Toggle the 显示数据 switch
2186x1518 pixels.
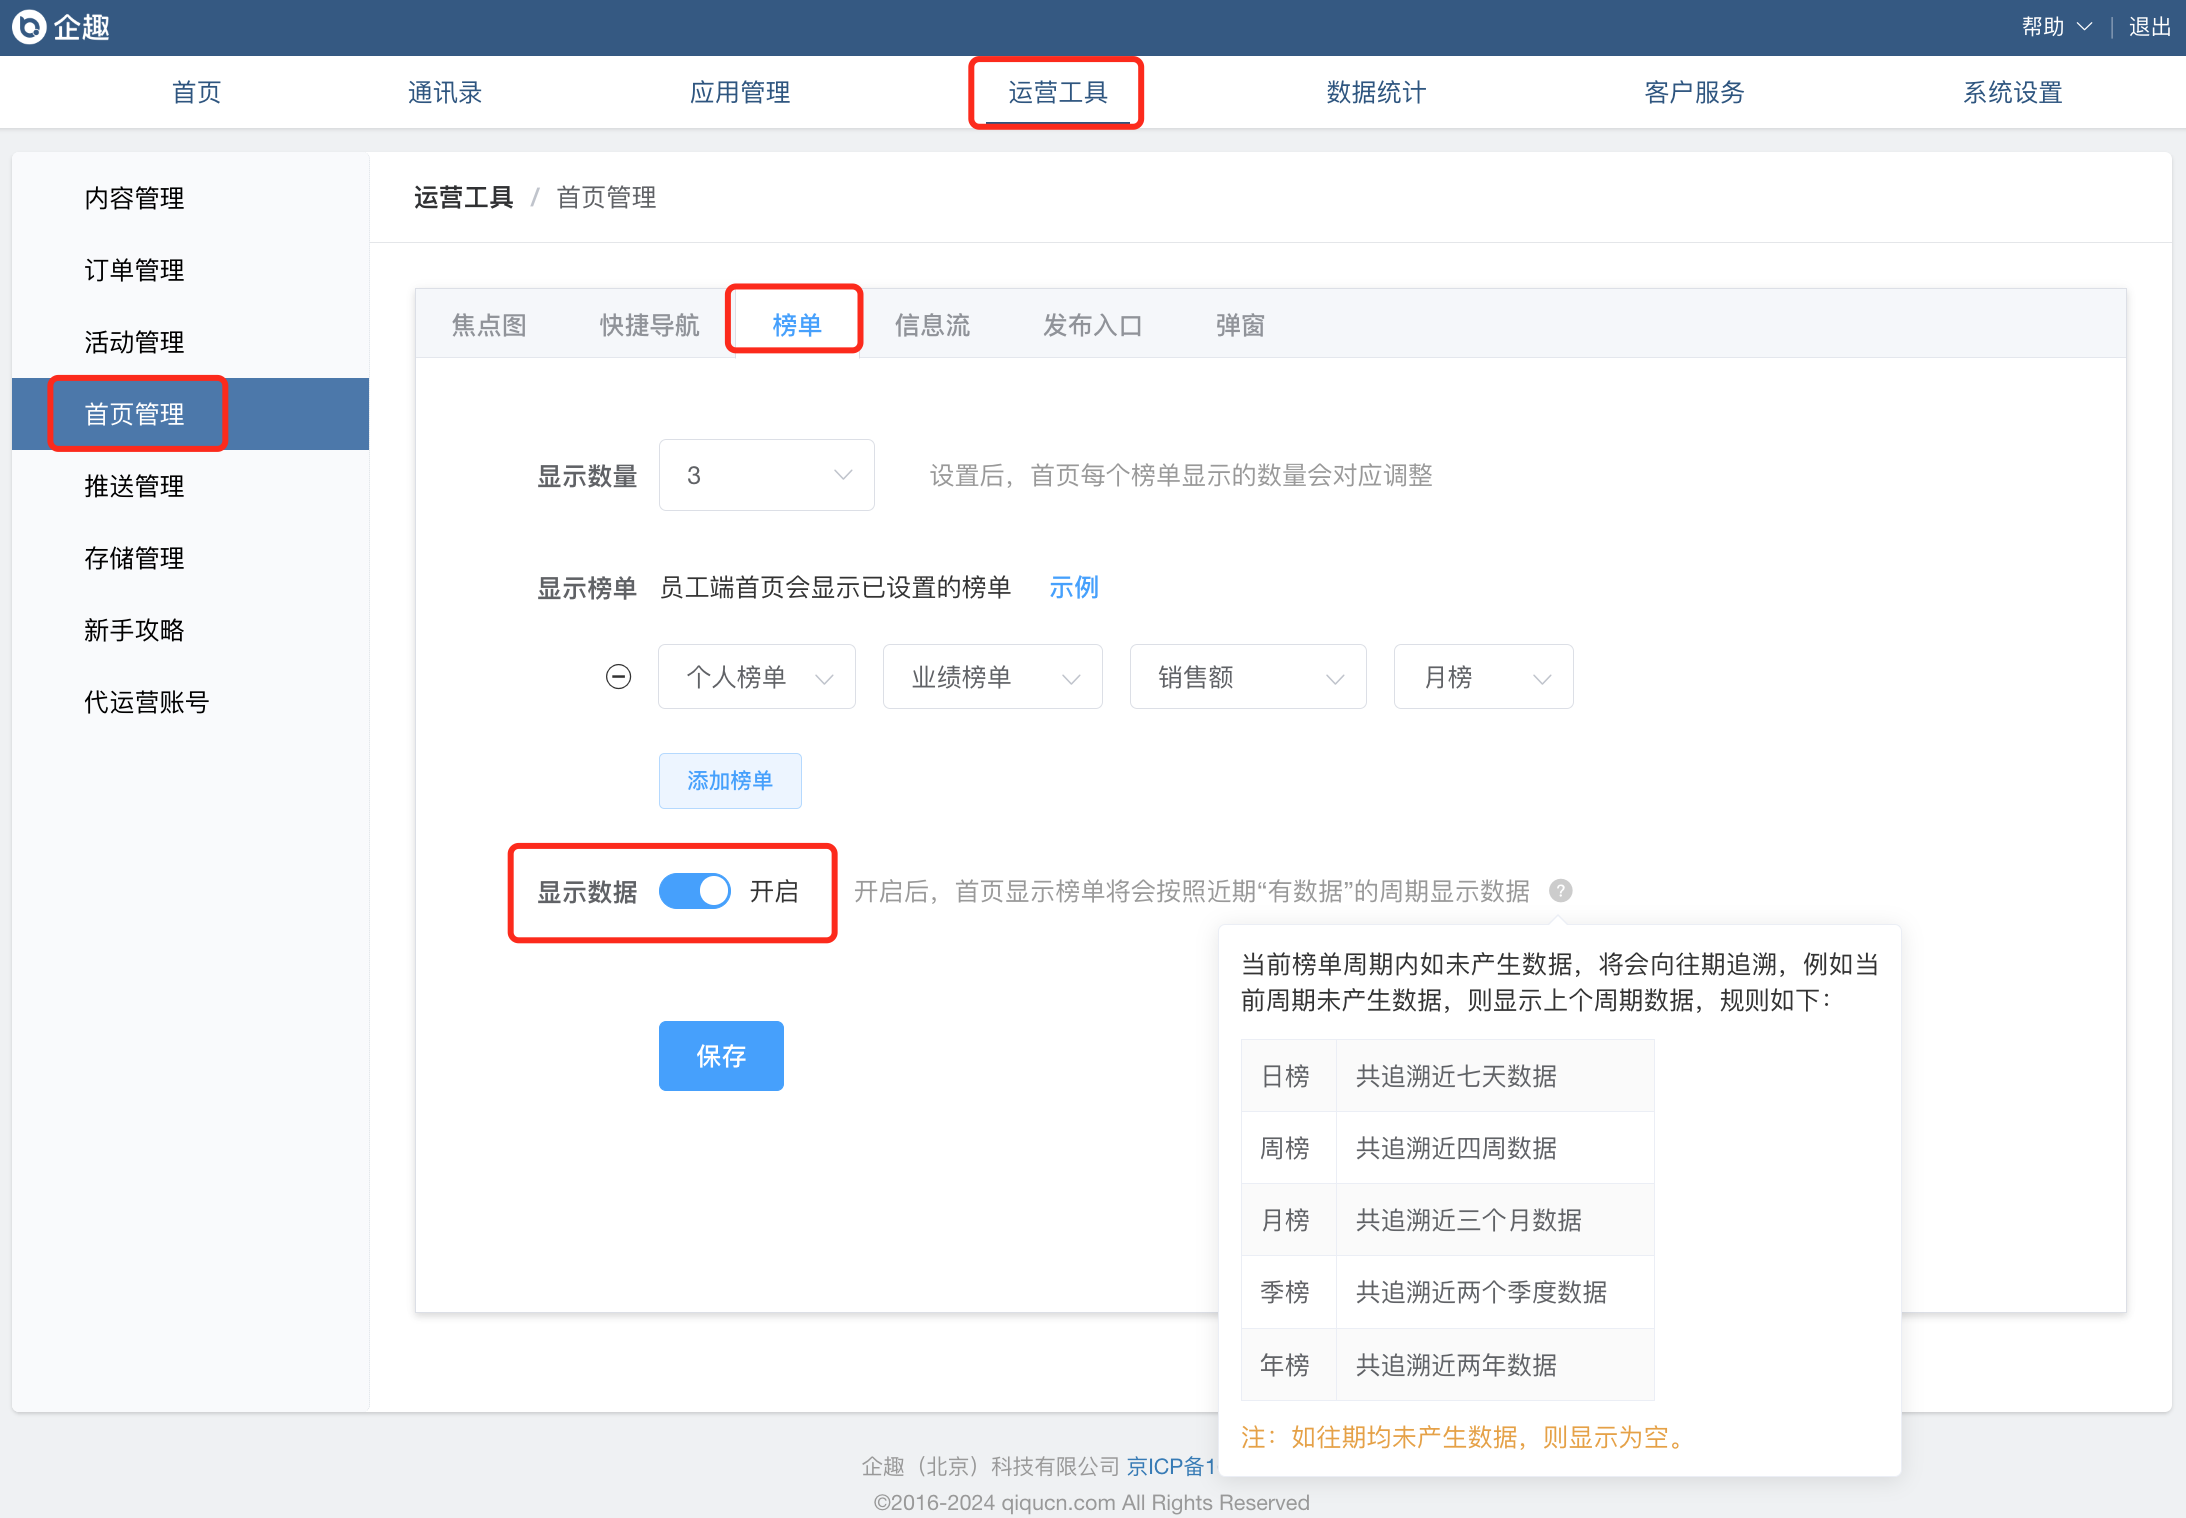(695, 891)
